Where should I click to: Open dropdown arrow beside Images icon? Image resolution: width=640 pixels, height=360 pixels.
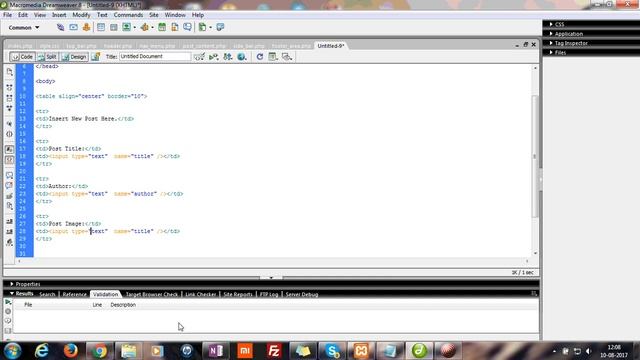tap(135, 28)
